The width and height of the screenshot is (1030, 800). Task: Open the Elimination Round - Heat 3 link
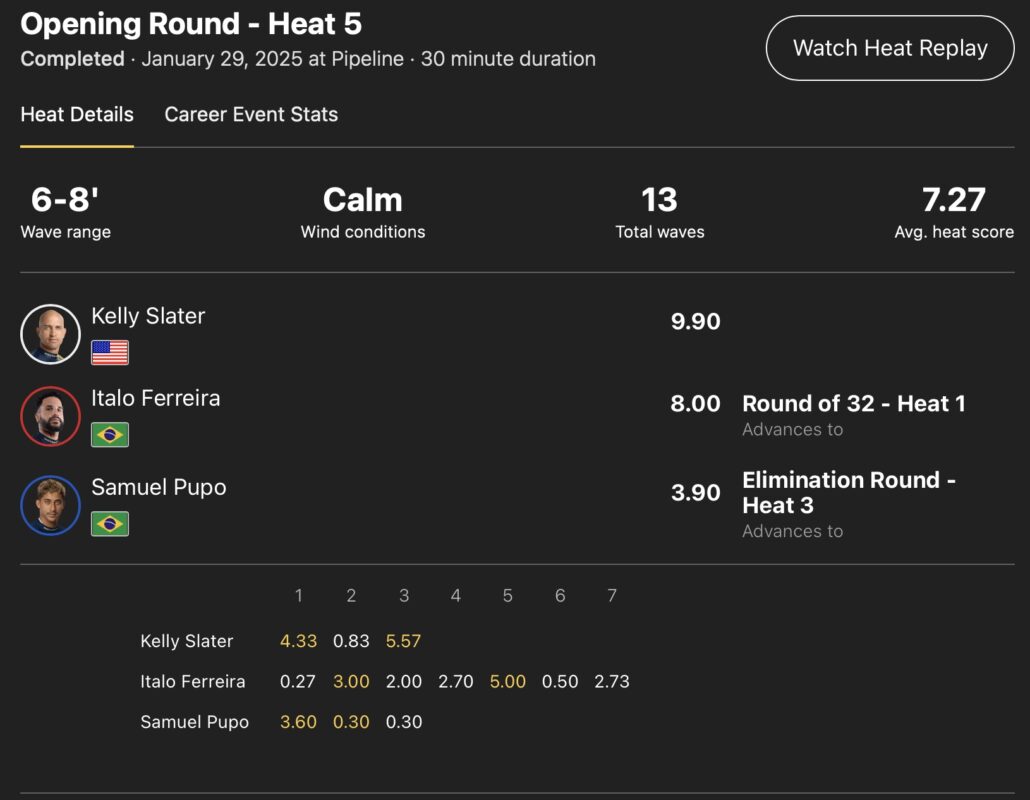coord(848,492)
